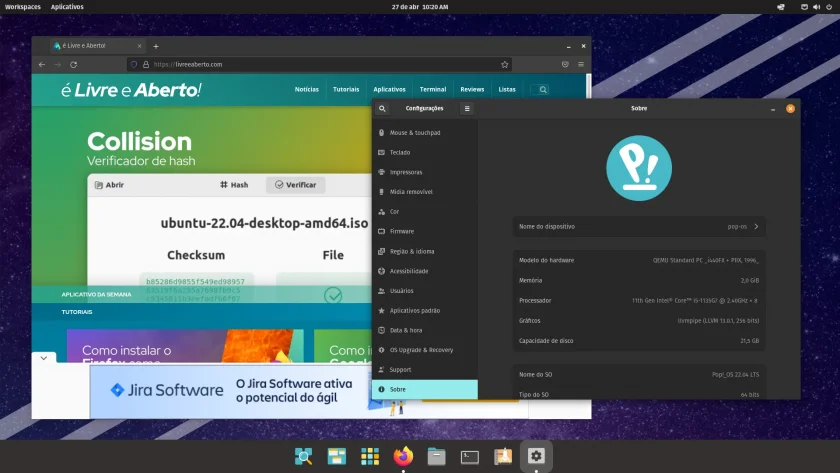Open Mídia removível settings
The image size is (840, 473).
point(425,192)
